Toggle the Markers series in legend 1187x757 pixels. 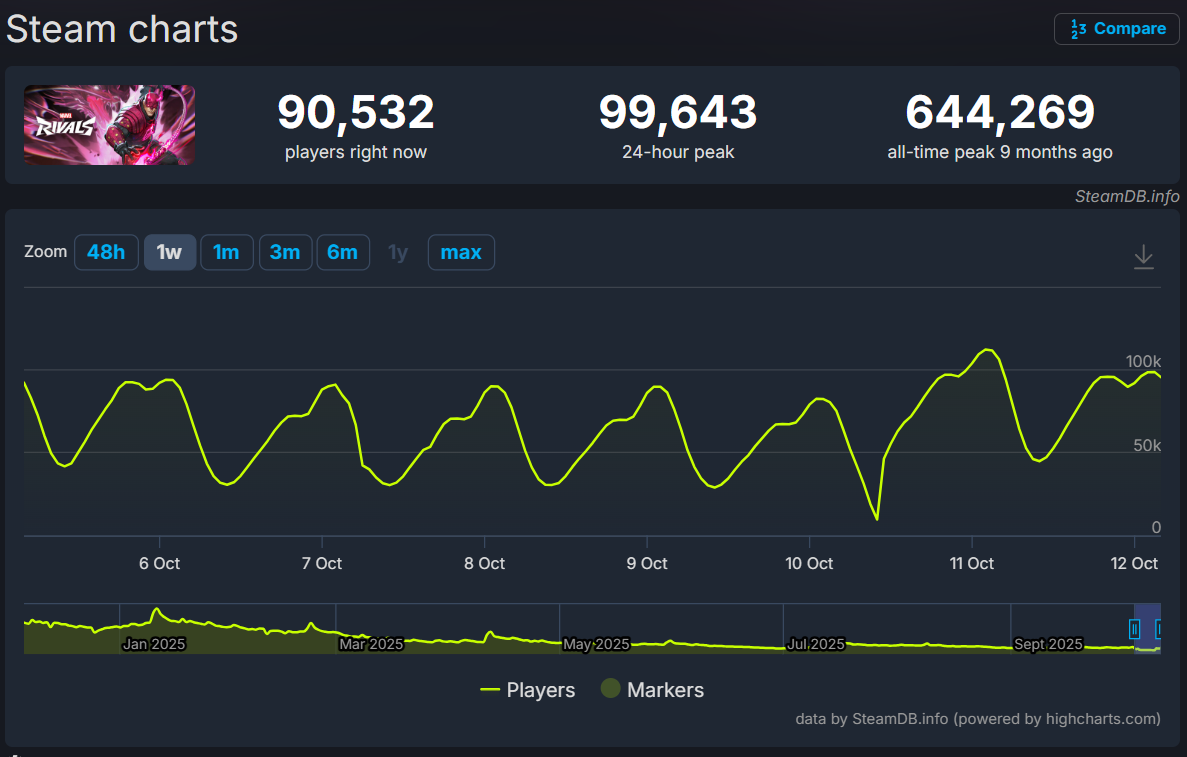[x=653, y=690]
